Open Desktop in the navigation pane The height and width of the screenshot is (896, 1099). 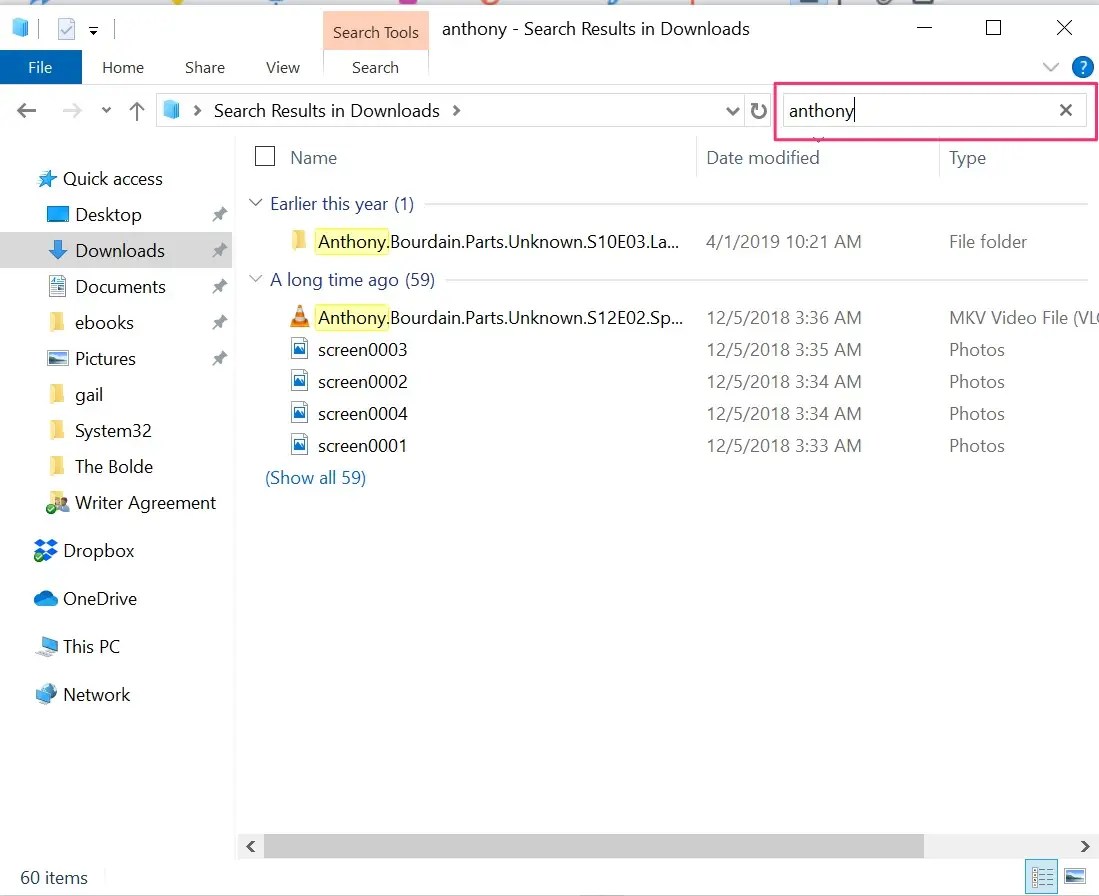point(108,215)
